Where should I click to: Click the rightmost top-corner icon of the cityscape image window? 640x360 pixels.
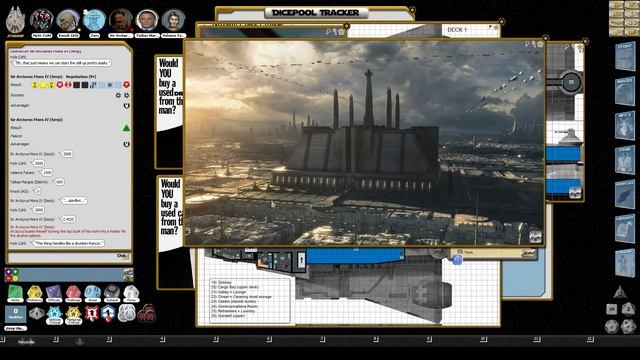(540, 44)
